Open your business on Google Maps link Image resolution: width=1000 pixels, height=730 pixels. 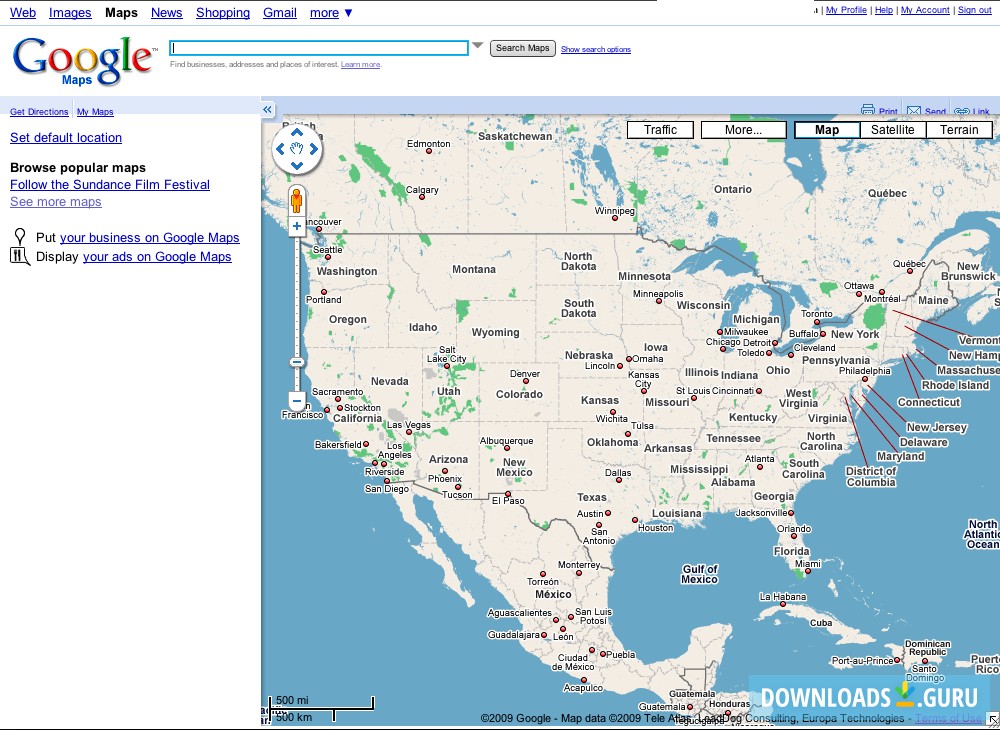pyautogui.click(x=150, y=238)
